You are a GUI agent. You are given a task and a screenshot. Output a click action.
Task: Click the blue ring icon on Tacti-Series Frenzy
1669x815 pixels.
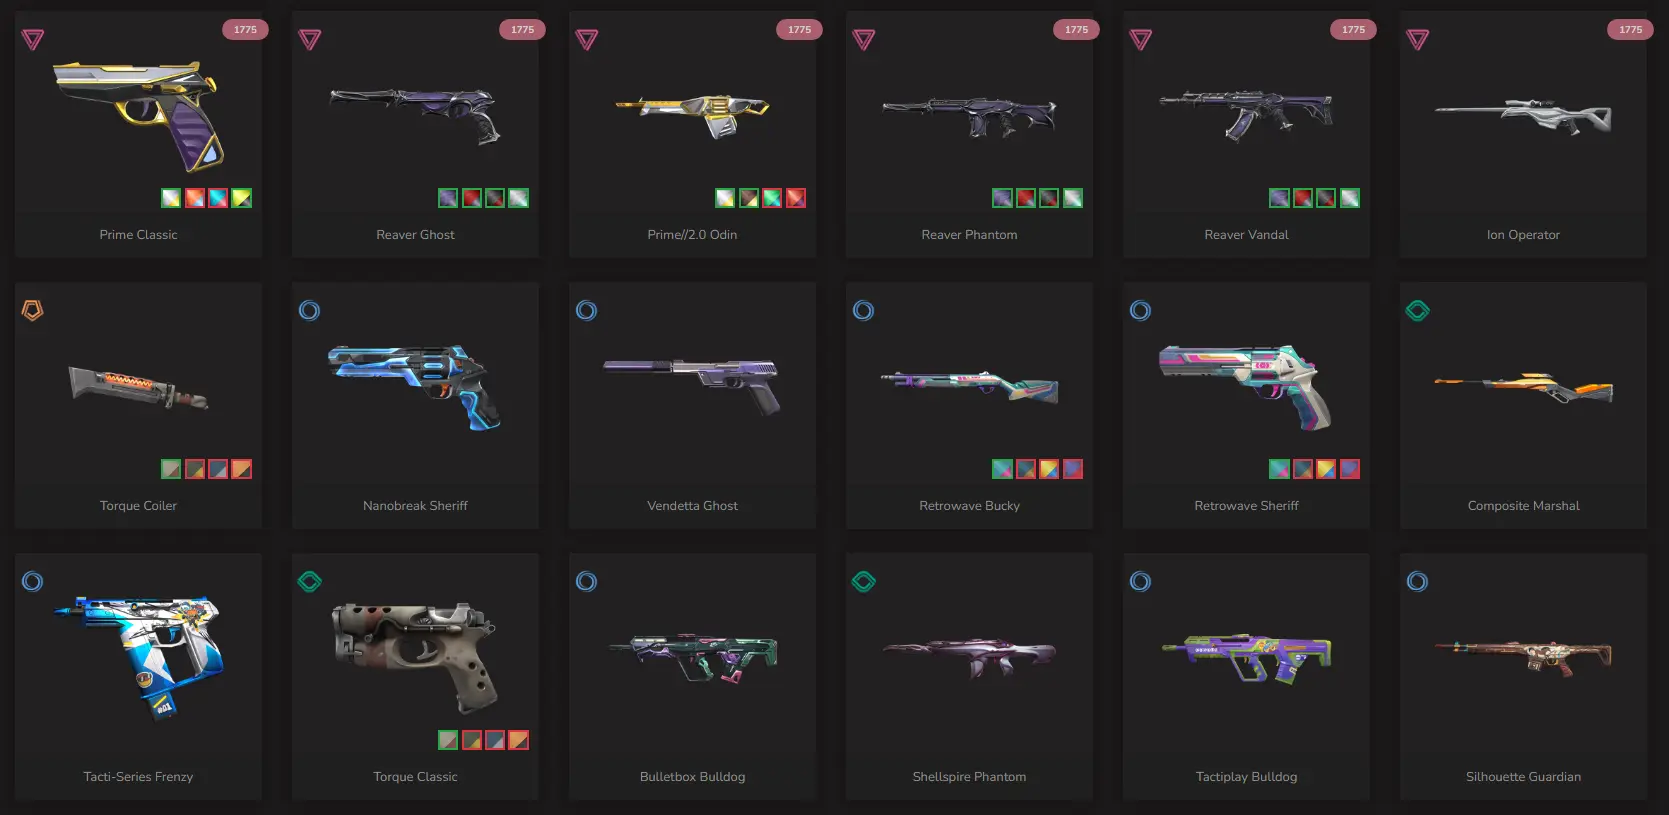(33, 582)
